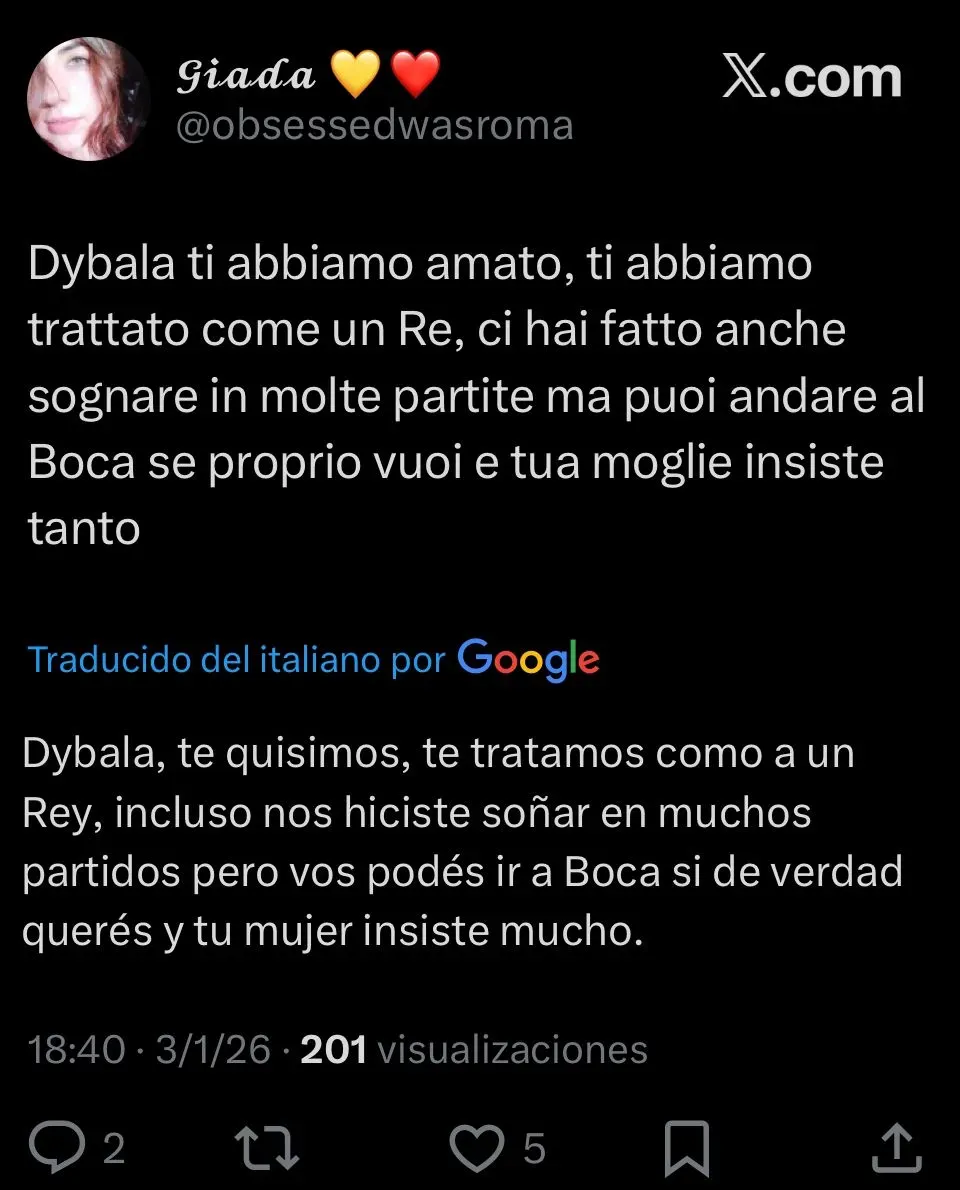Click the yellow heart emoji beside Giada
Viewport: 960px width, 1190px height.
(356, 74)
